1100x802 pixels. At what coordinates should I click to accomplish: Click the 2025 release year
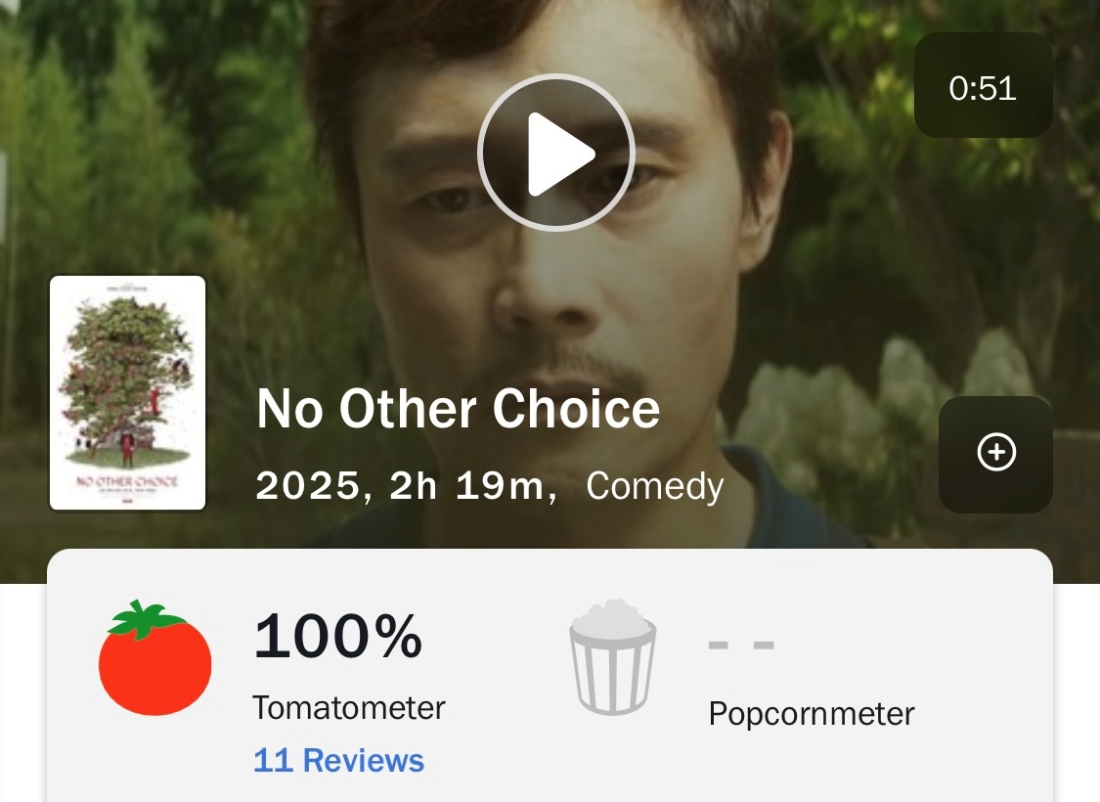(308, 487)
